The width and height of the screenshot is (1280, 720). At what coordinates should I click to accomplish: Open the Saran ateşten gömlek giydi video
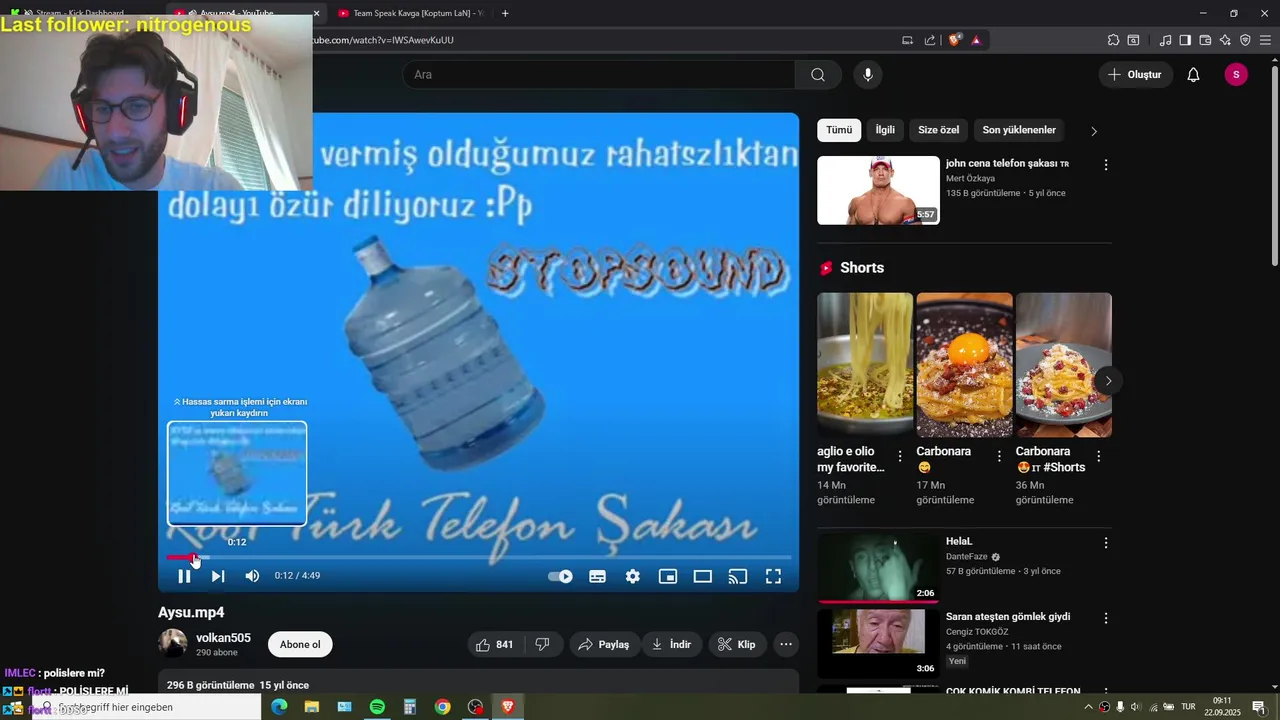[x=878, y=643]
